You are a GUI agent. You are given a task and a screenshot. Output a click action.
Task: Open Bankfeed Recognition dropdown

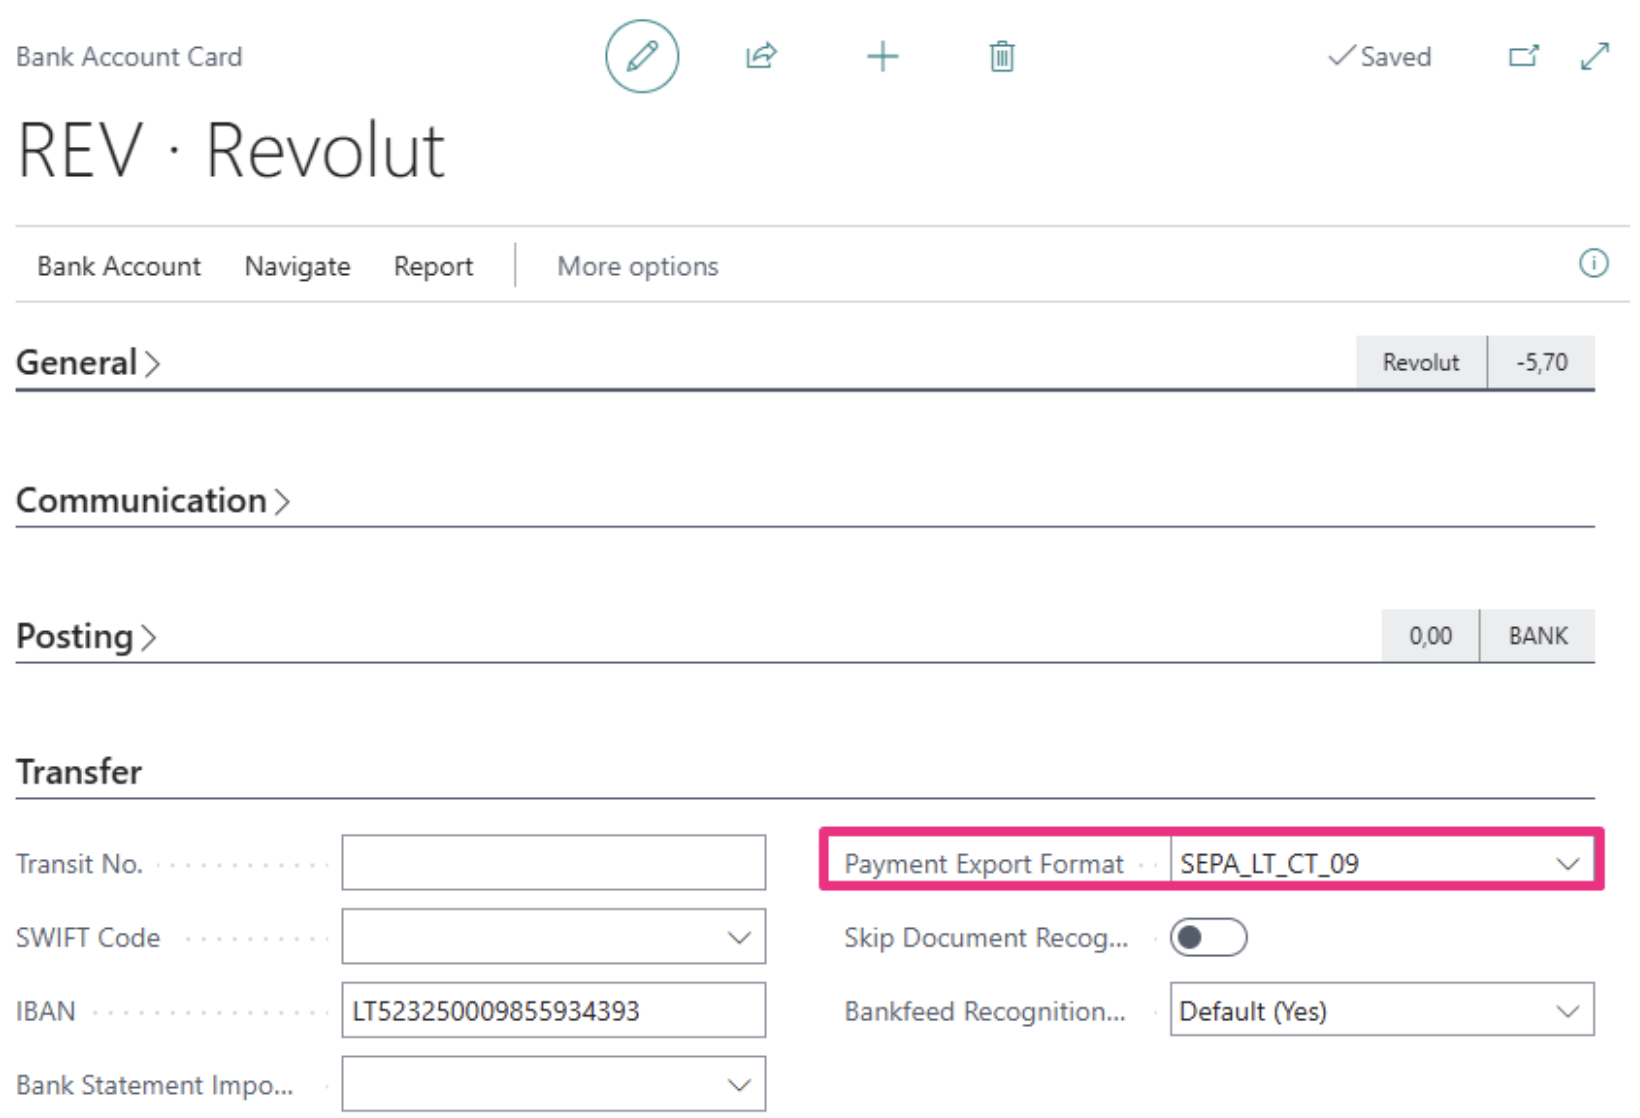1567,1011
